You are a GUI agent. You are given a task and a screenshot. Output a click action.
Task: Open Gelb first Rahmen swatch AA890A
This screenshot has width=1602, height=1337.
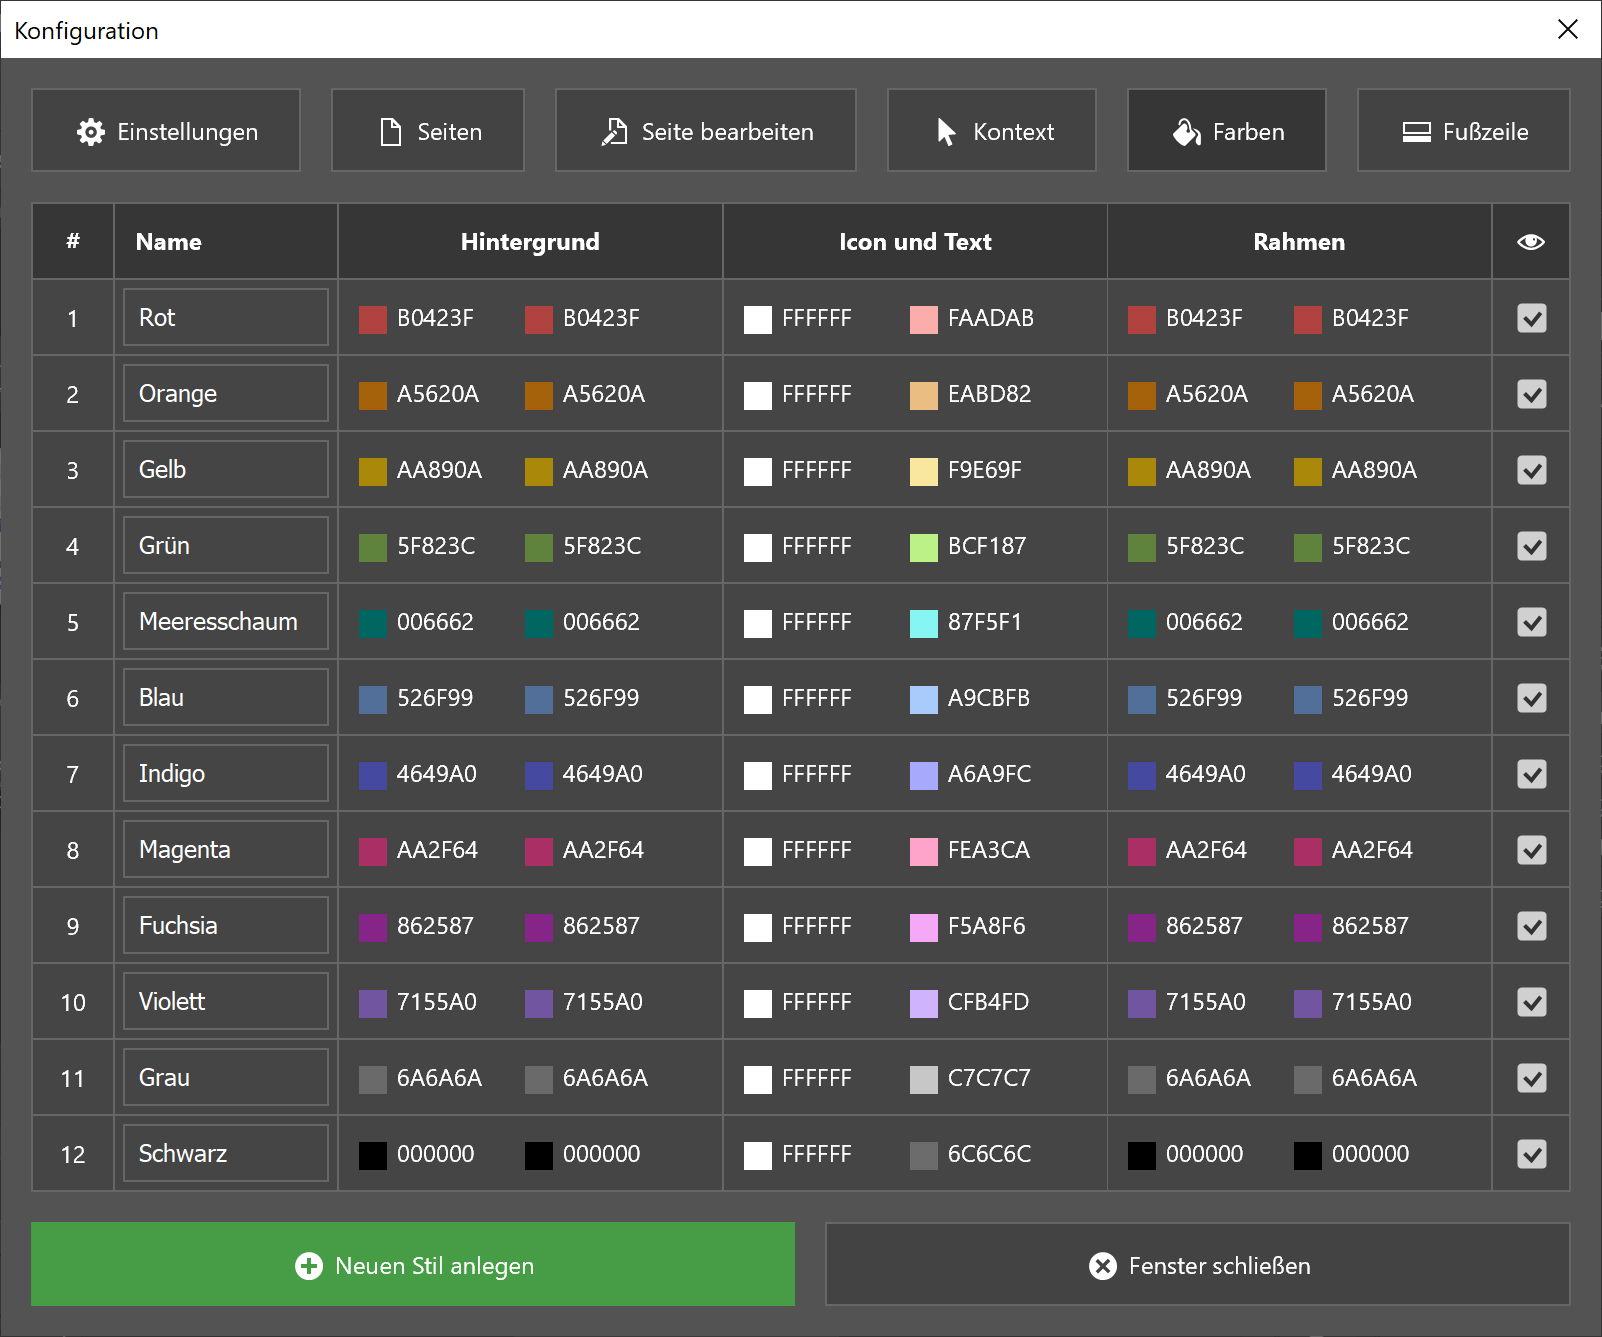click(1142, 472)
